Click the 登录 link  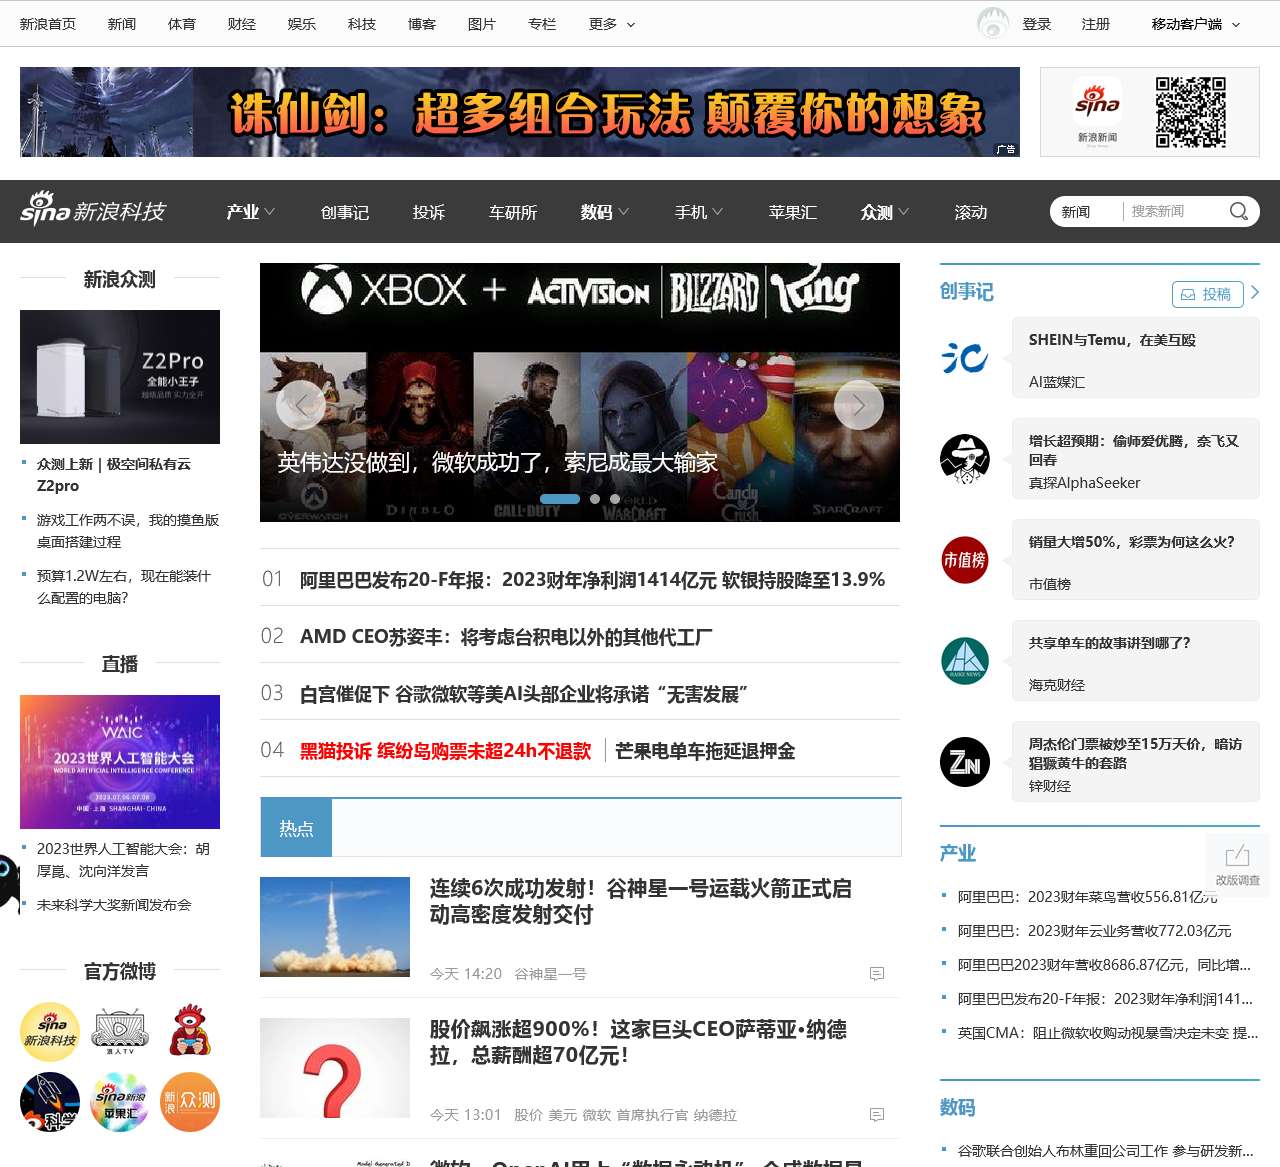pos(1037,24)
